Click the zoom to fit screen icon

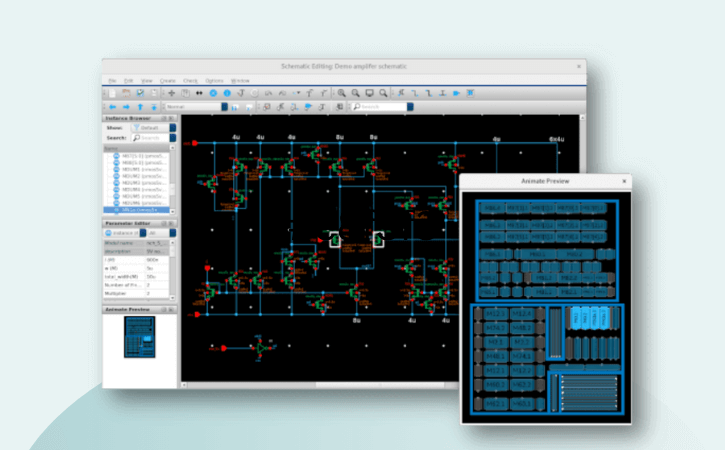point(369,93)
